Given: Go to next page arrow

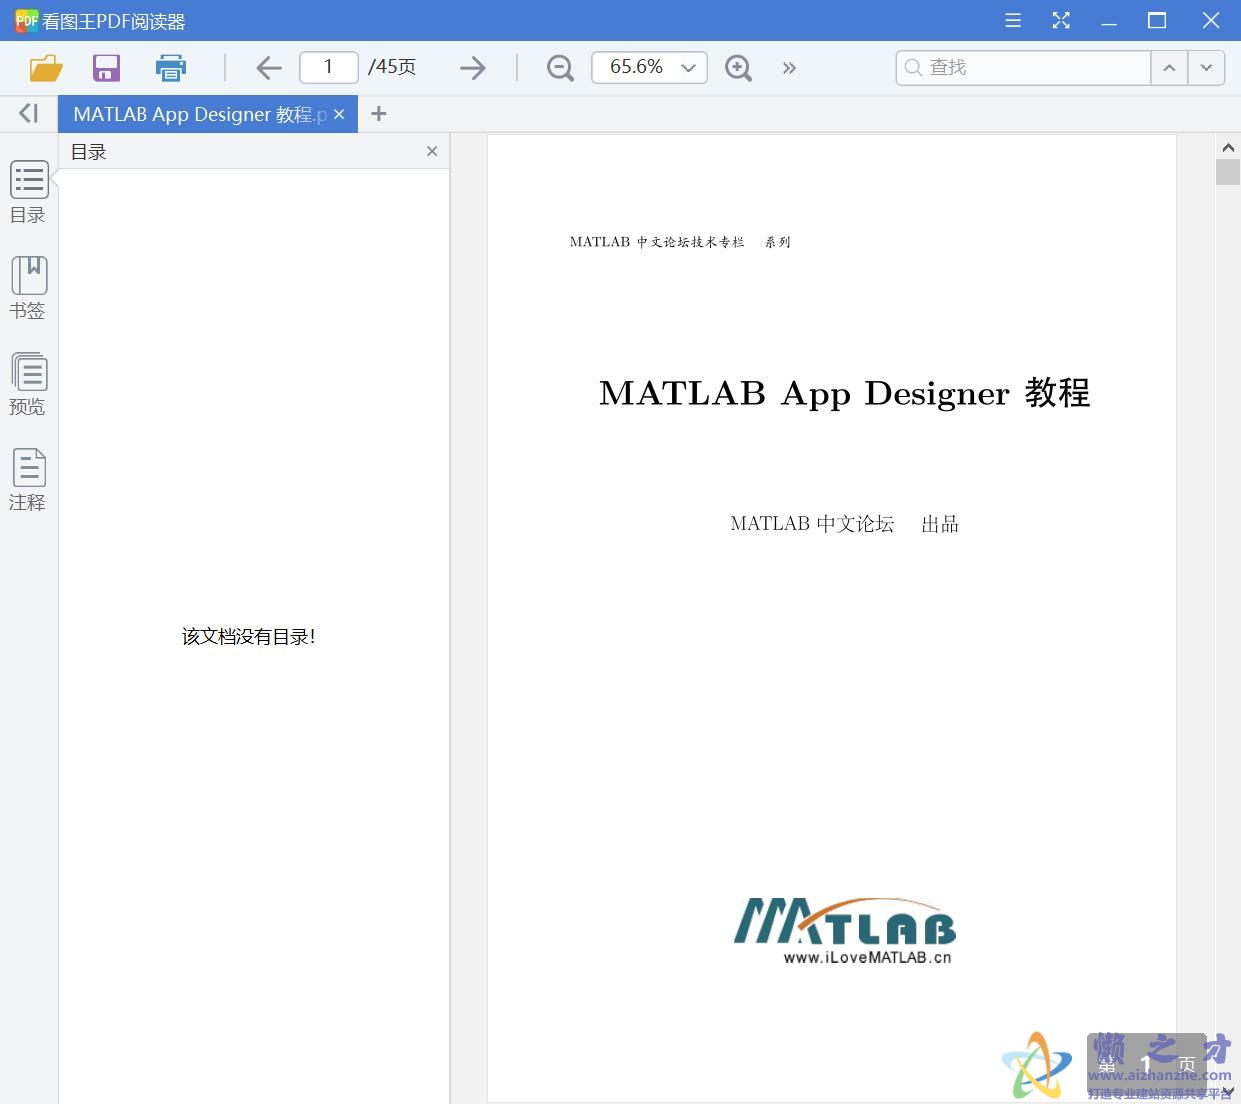Looking at the screenshot, I should tap(472, 68).
